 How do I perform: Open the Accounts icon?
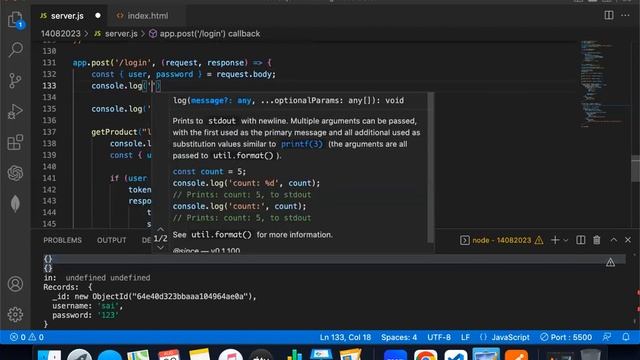pos(16,284)
